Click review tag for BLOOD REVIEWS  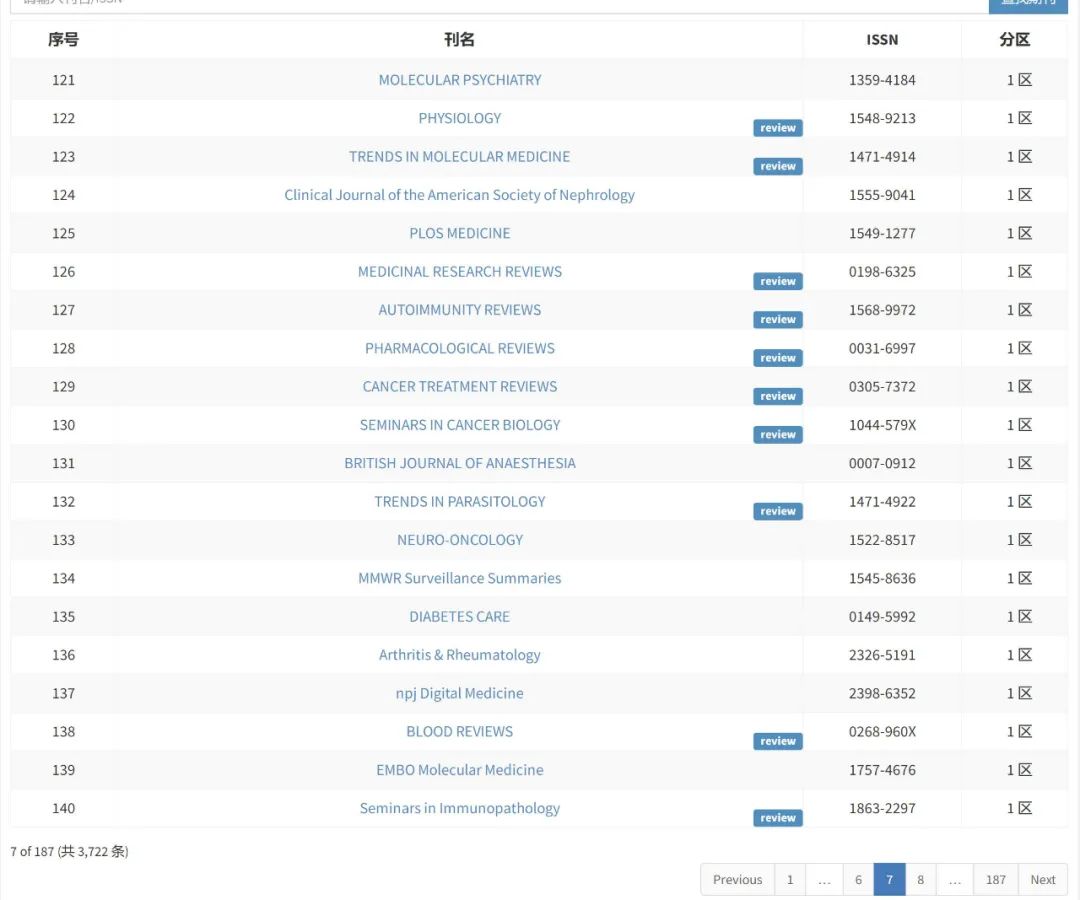click(x=777, y=741)
